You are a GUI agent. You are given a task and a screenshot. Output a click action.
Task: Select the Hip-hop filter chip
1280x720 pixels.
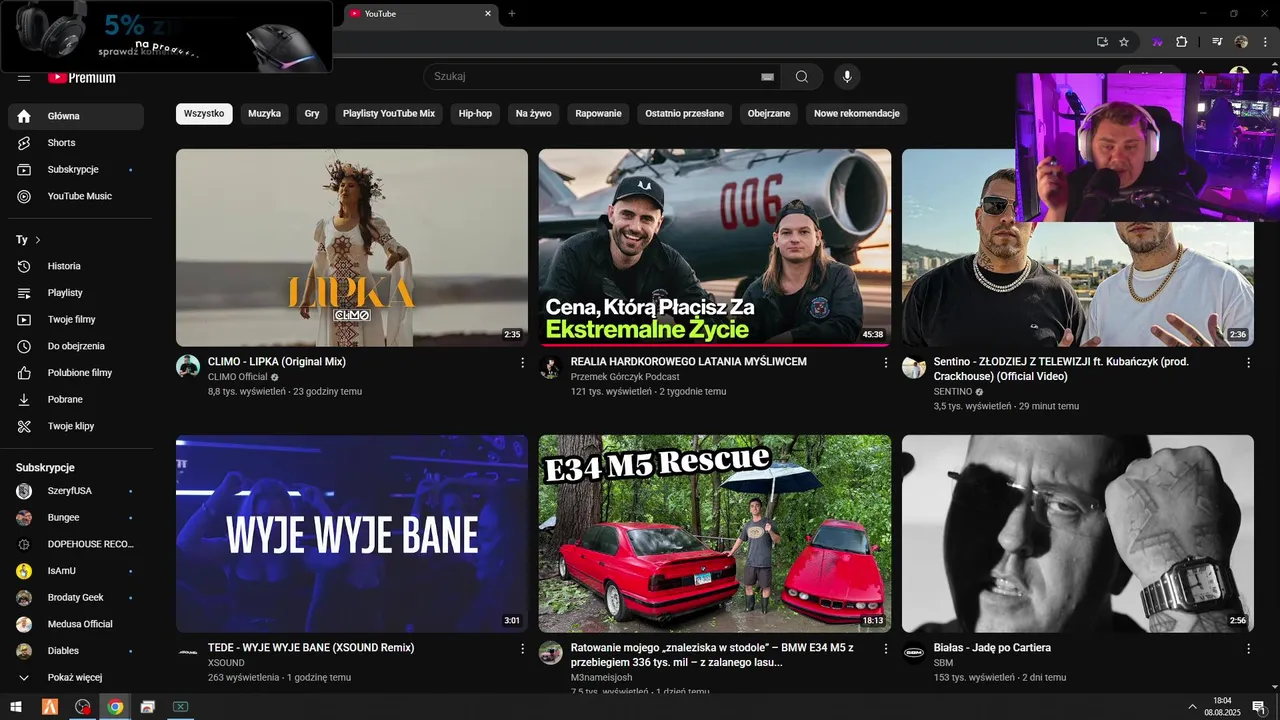click(475, 114)
